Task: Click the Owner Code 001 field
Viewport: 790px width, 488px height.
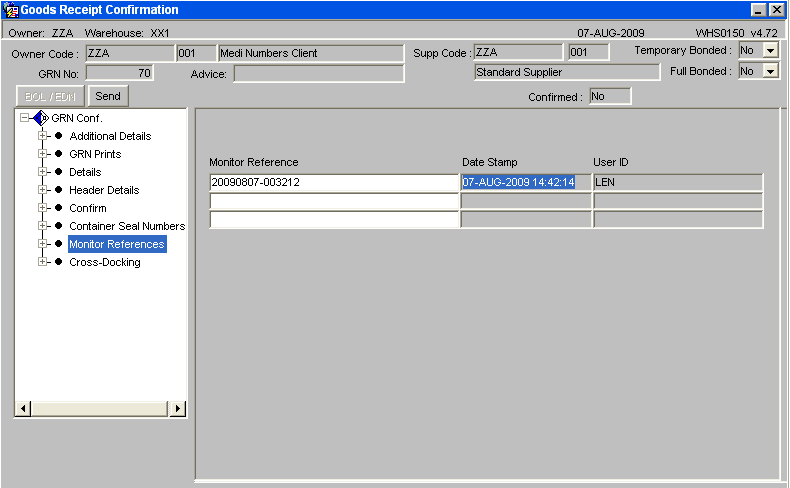Action: point(196,53)
